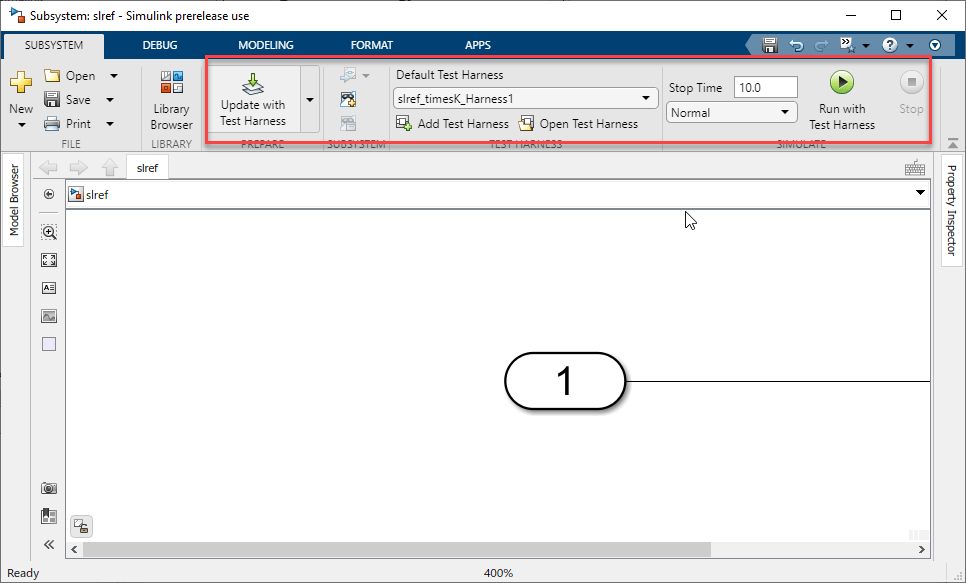Click the Stop Time input field
Viewport: 966px width, 583px height.
tap(766, 88)
